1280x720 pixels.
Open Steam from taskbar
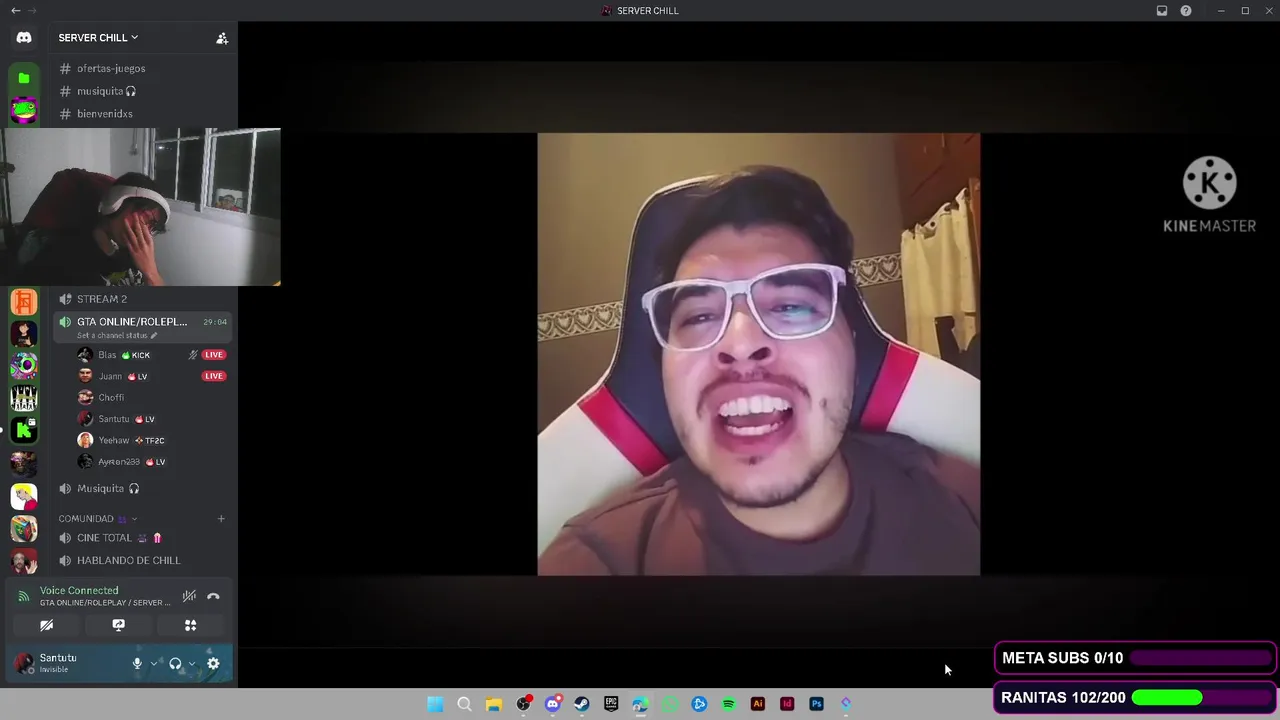582,704
